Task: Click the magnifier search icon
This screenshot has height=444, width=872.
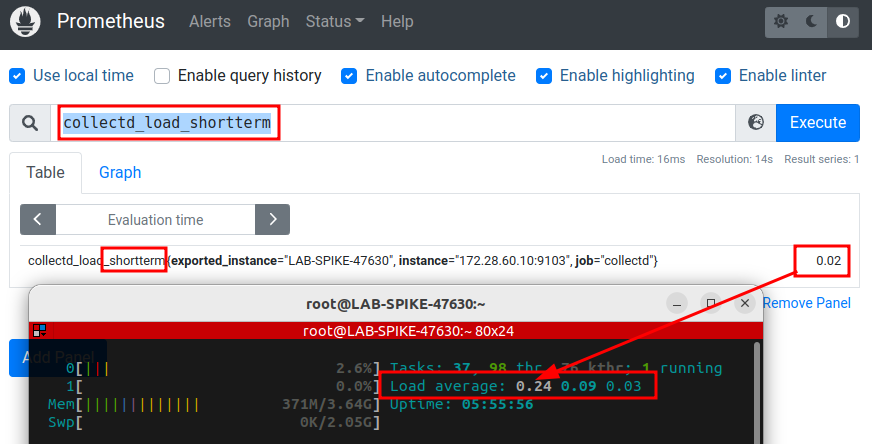Action: (x=30, y=122)
